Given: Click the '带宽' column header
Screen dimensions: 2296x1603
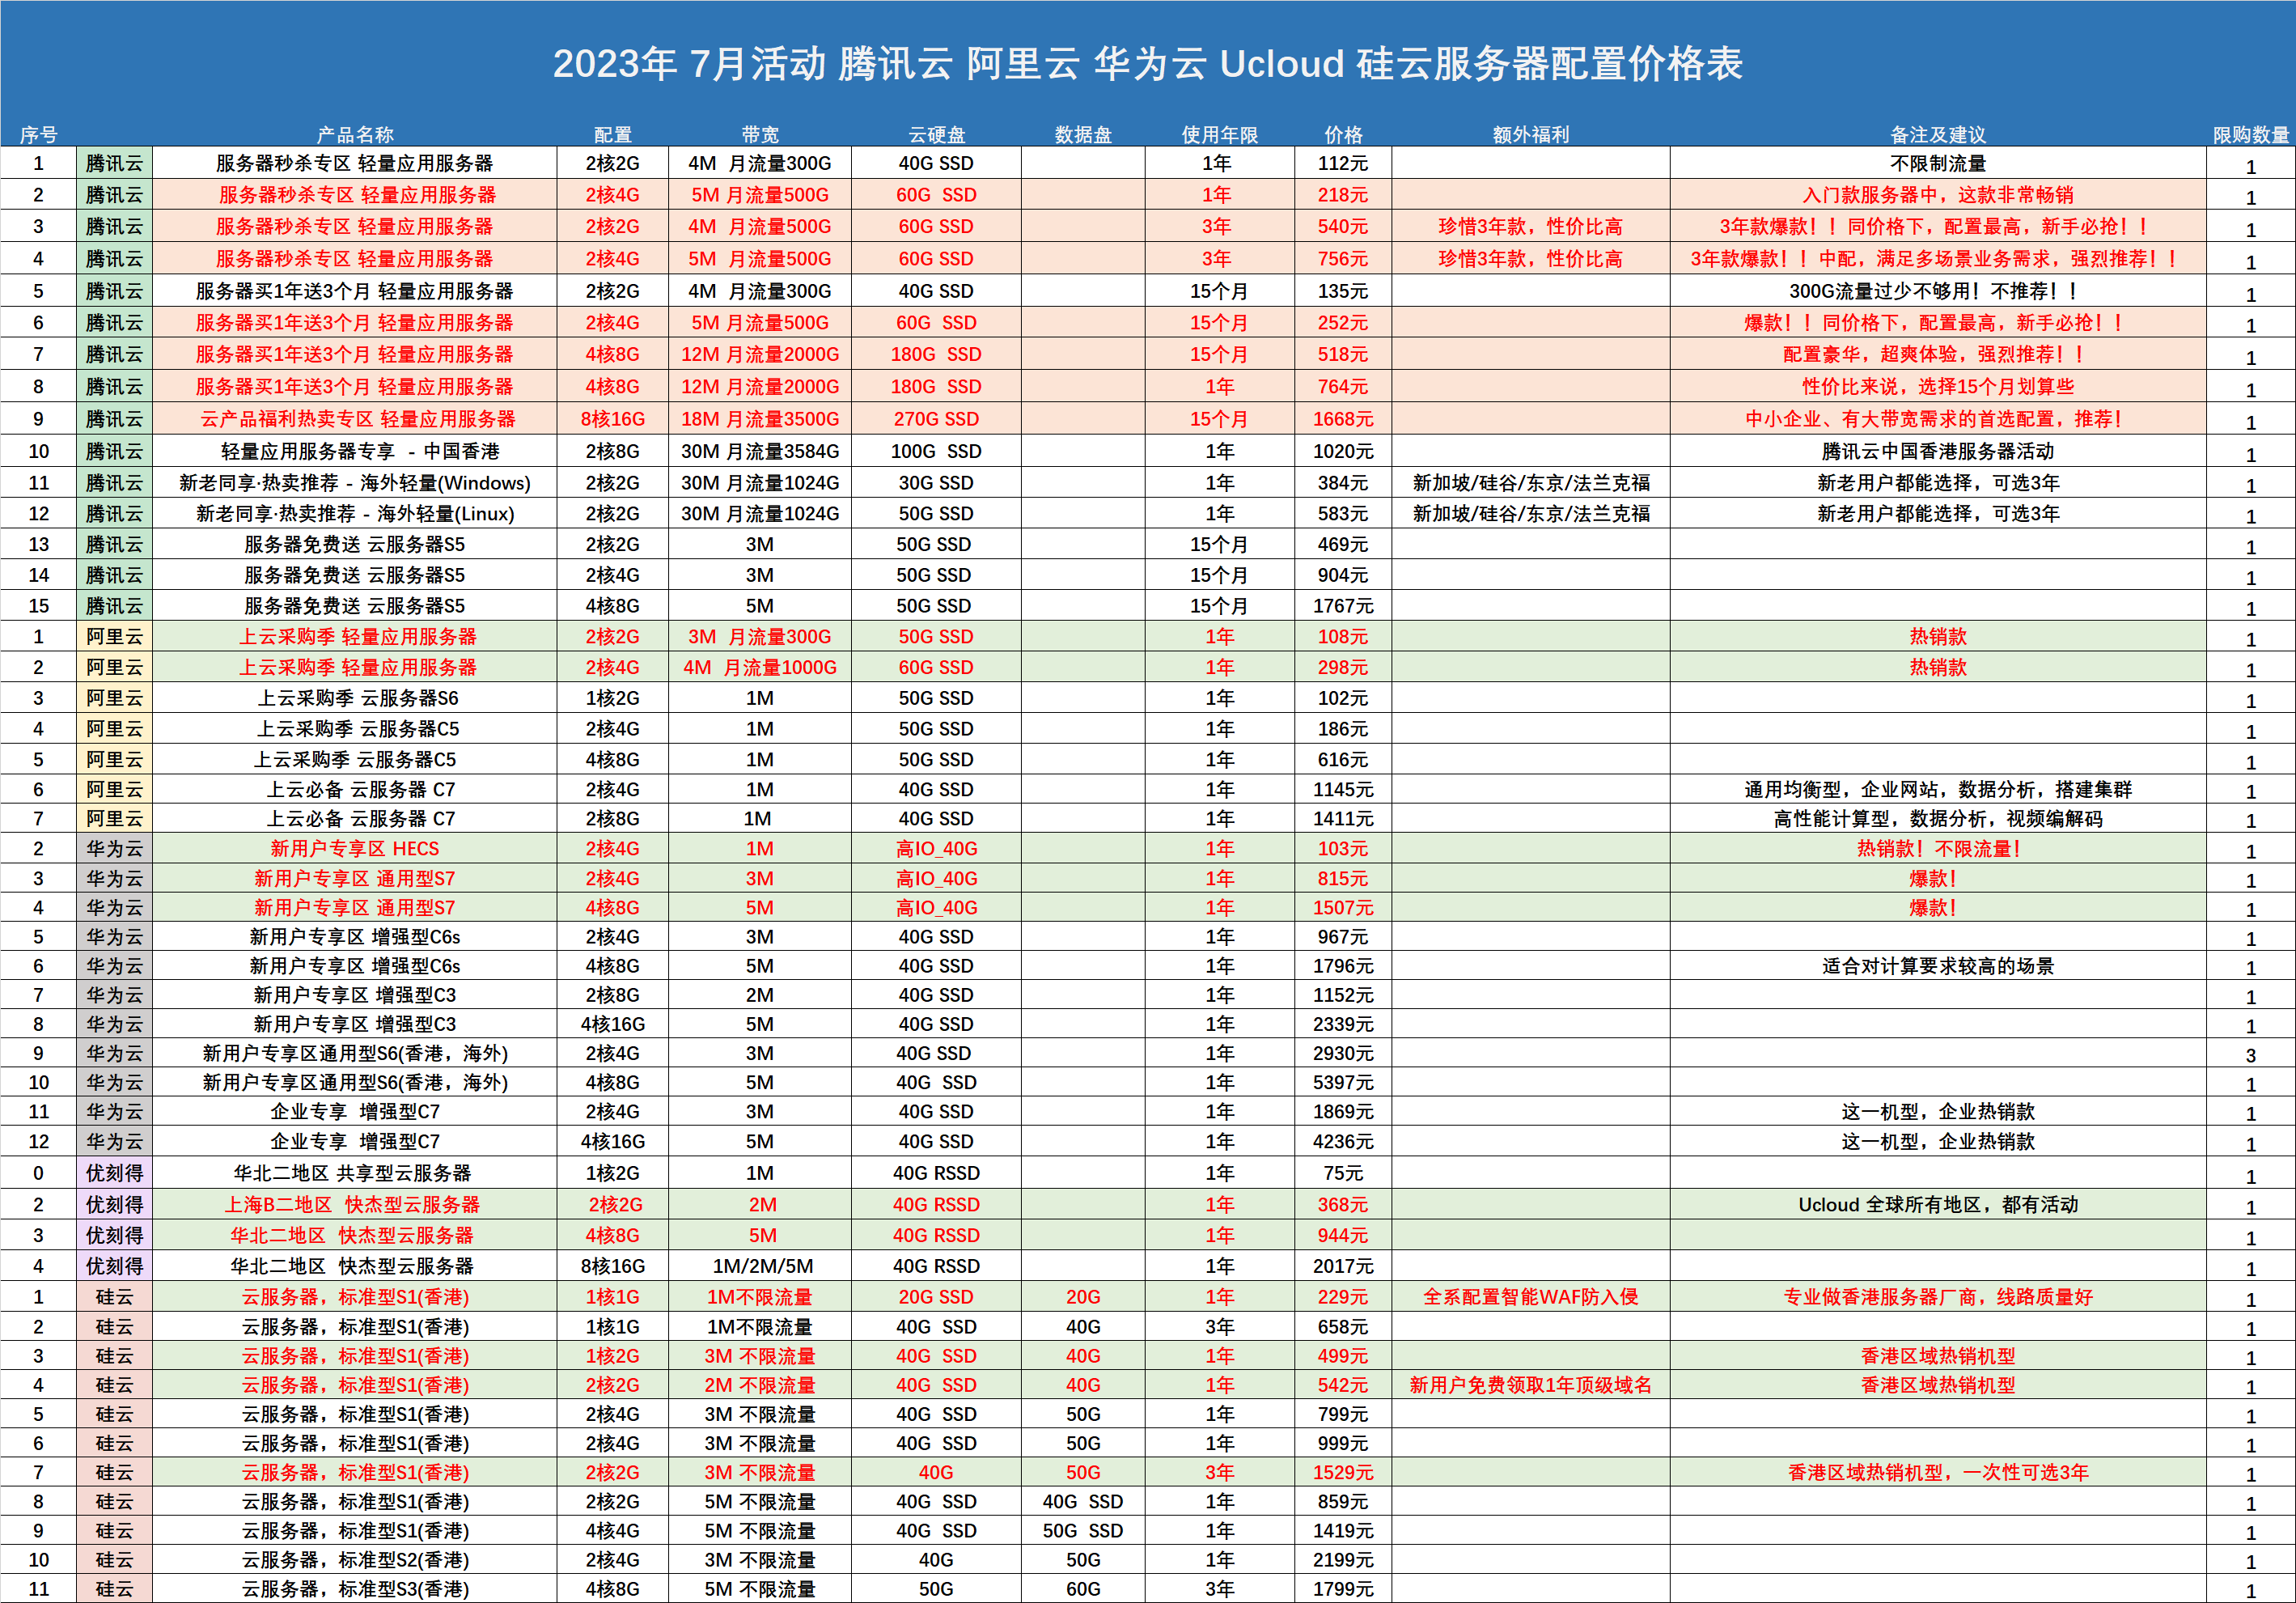Looking at the screenshot, I should point(759,135).
